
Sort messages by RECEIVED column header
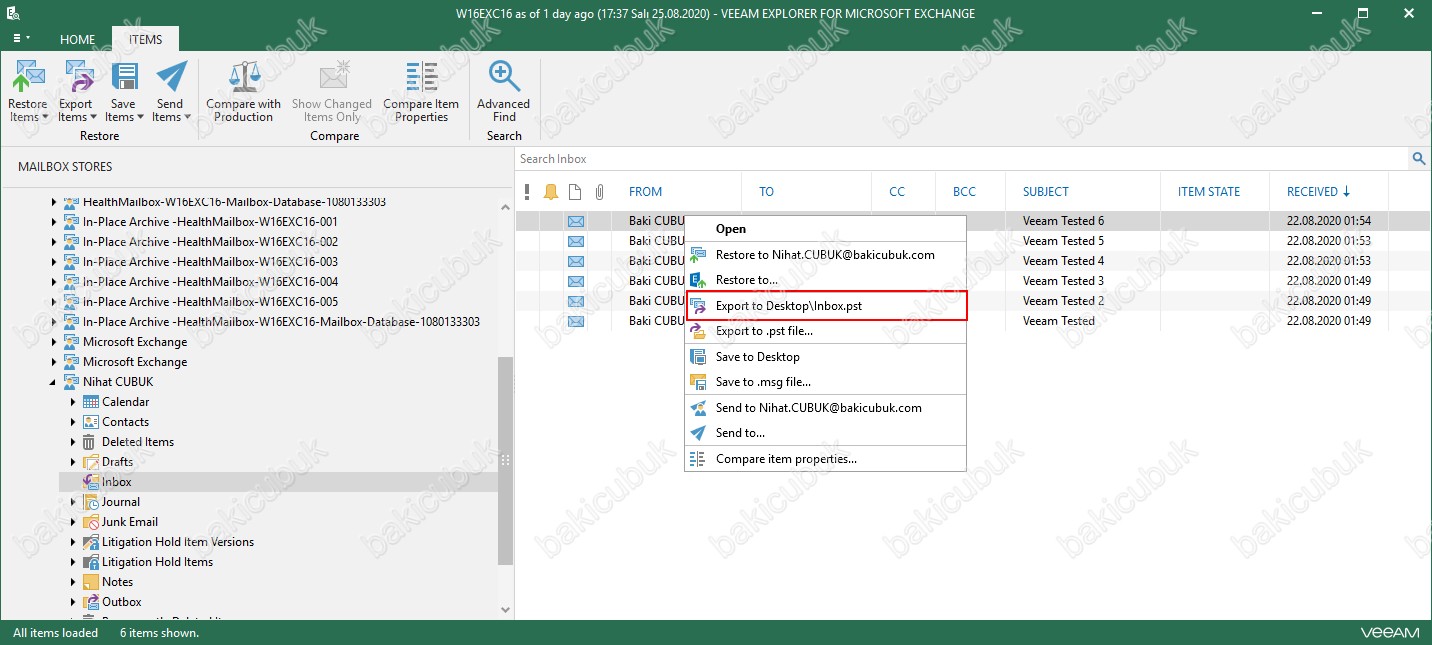click(x=1318, y=192)
